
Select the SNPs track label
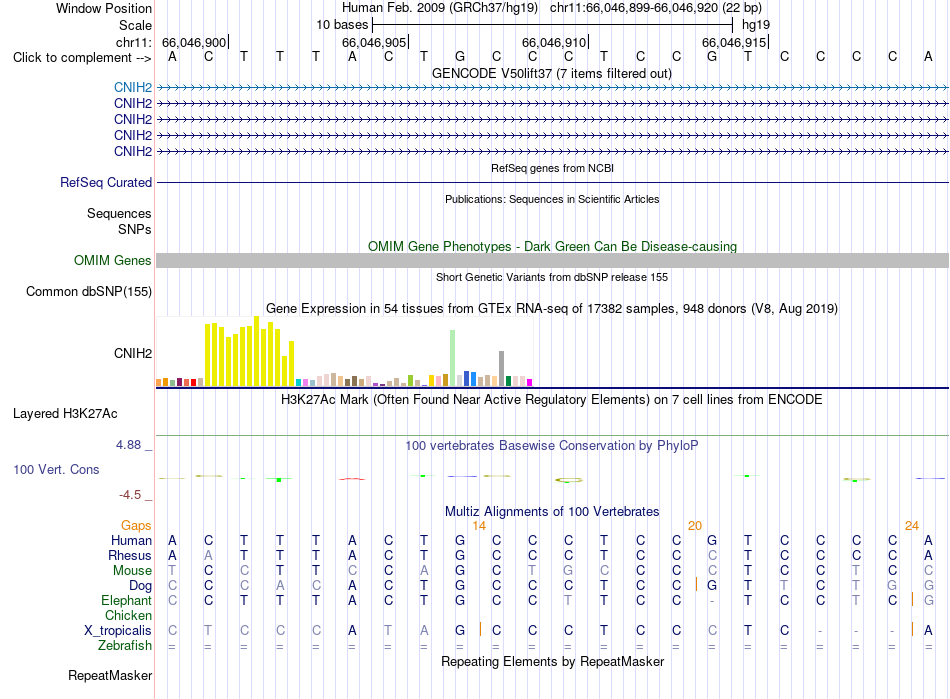pyautogui.click(x=135, y=230)
